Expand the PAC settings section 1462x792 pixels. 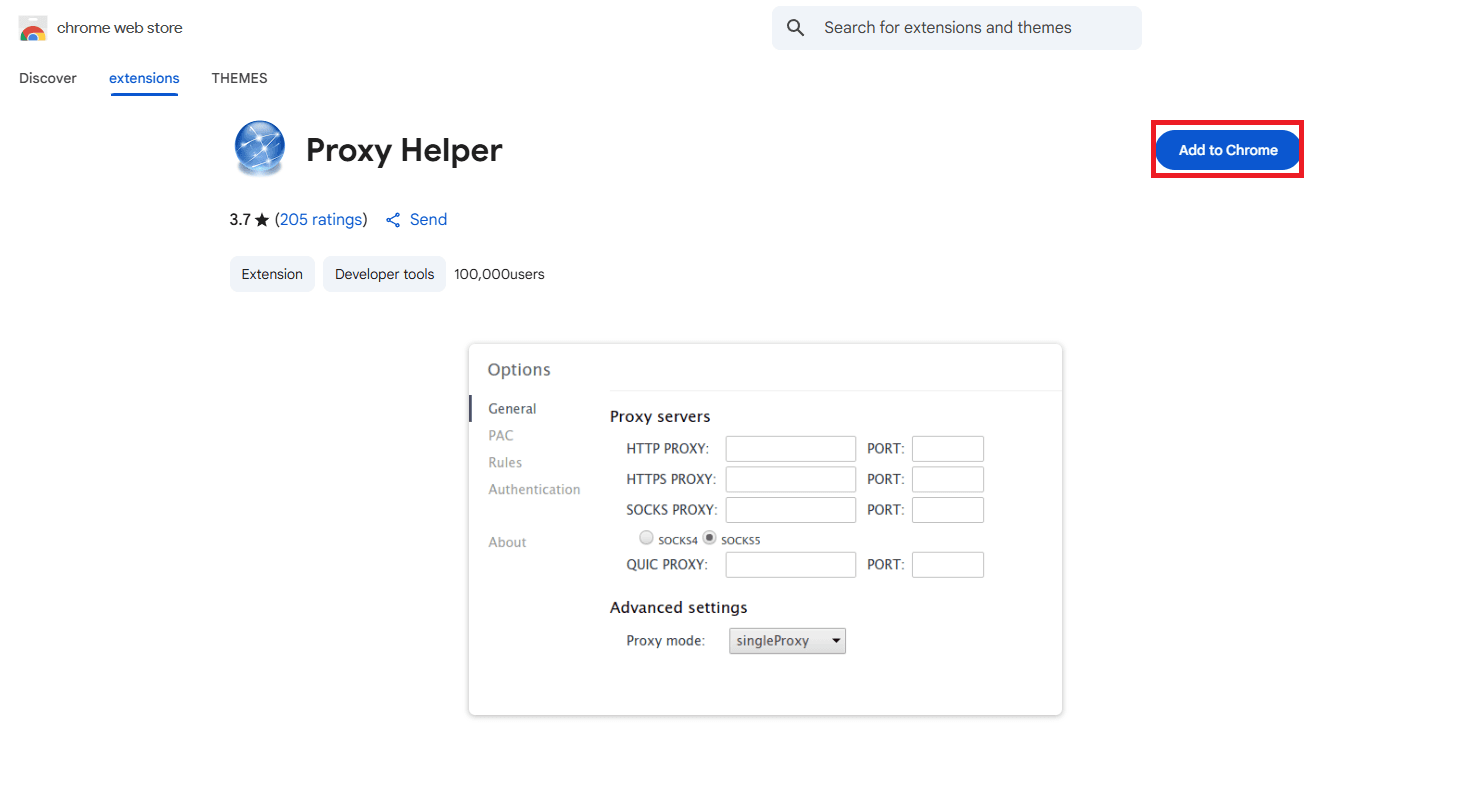pos(500,435)
